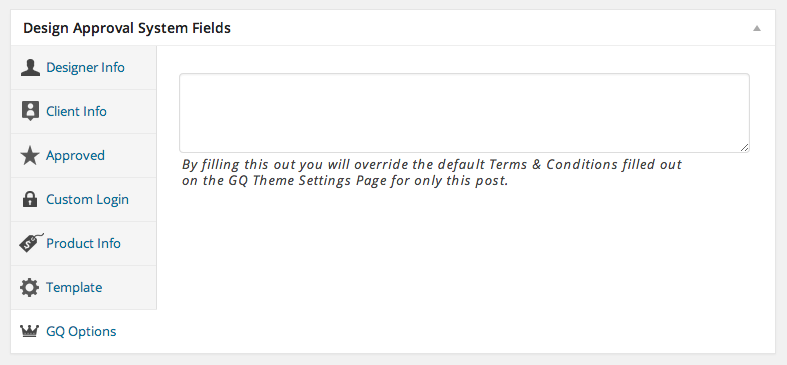The height and width of the screenshot is (365, 787).
Task: Click the Custom Login padlock icon
Action: pos(30,199)
